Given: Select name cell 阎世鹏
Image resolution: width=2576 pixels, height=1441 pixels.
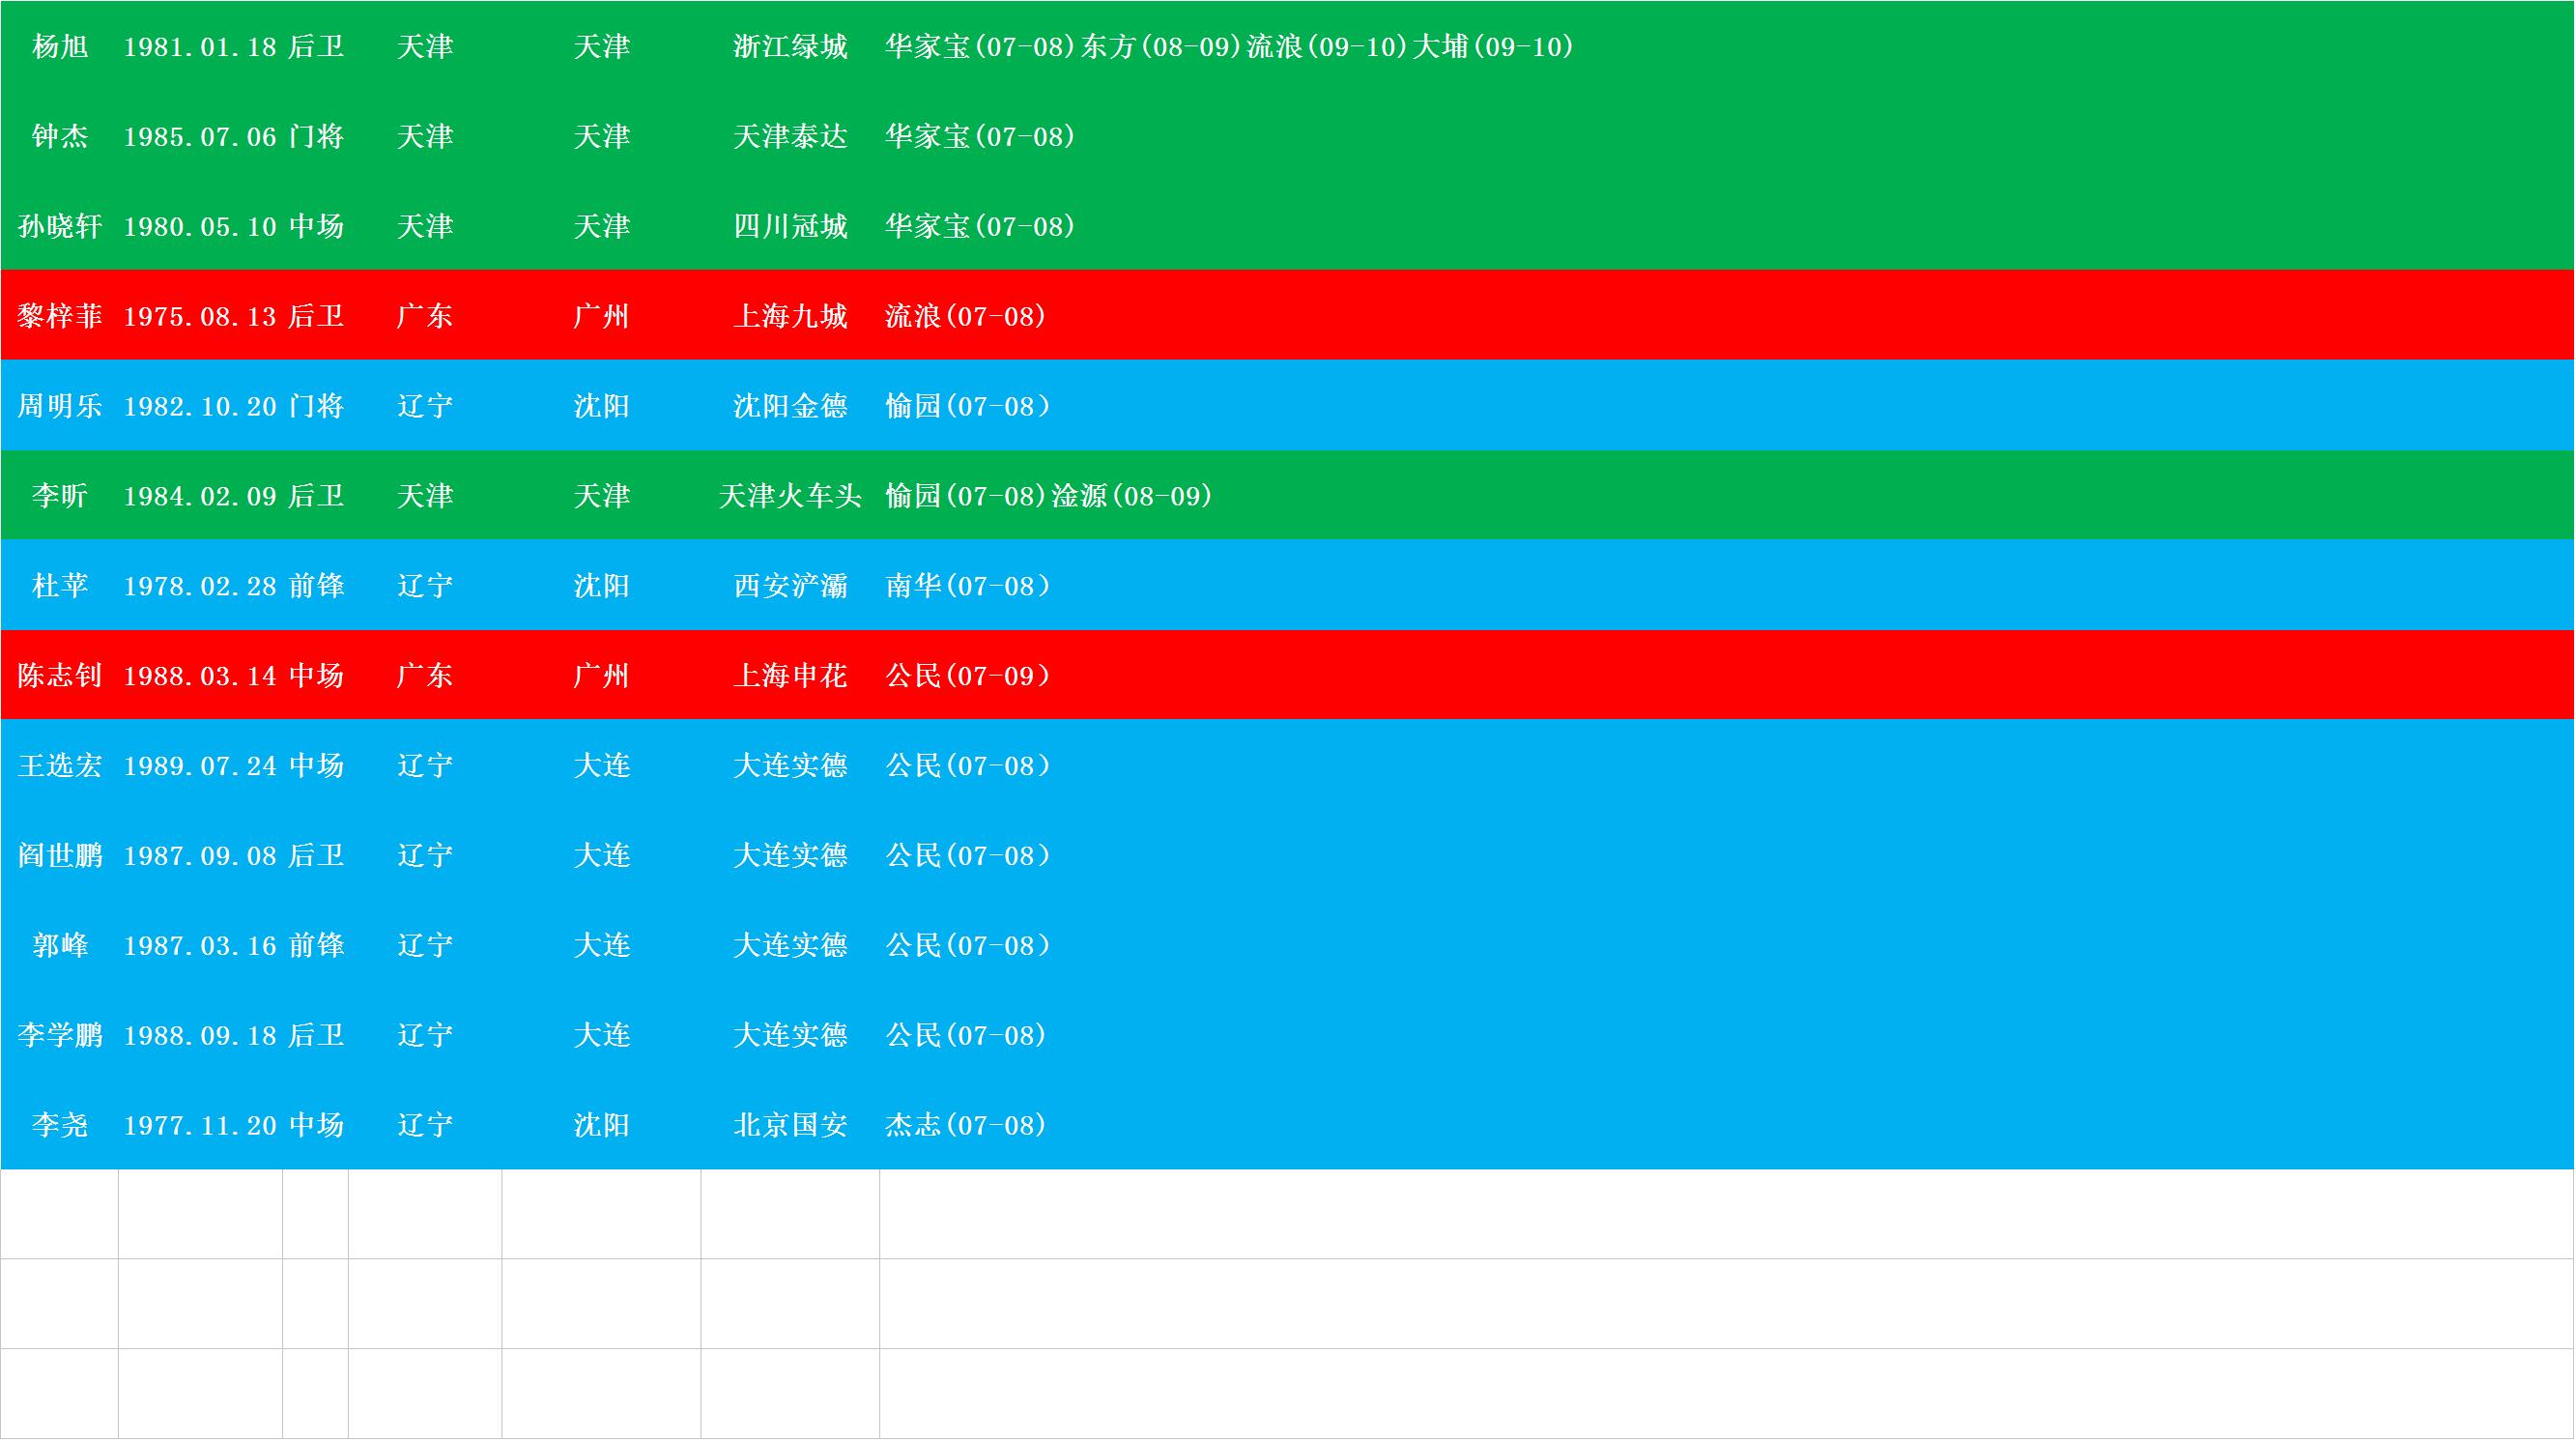Looking at the screenshot, I should point(60,857).
